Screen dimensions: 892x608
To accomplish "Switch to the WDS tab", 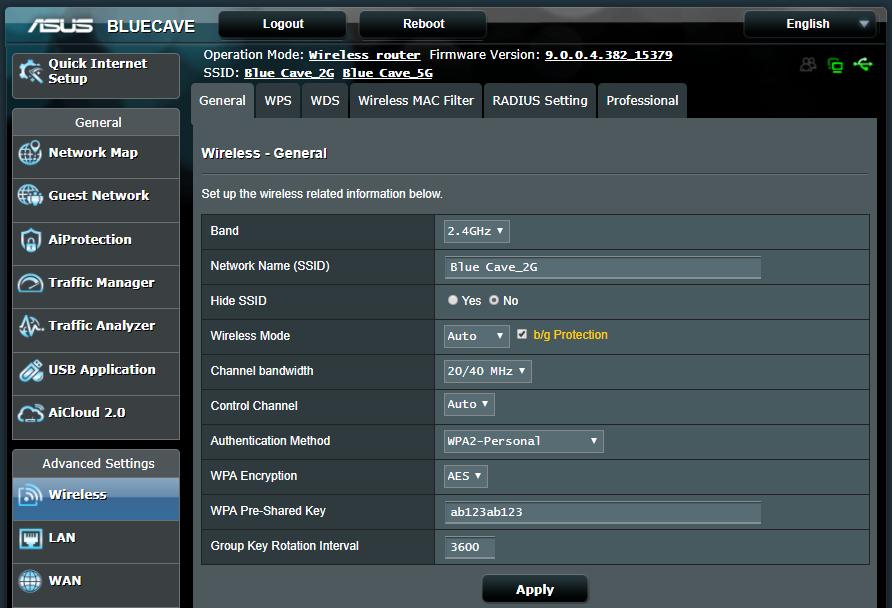I will 325,101.
